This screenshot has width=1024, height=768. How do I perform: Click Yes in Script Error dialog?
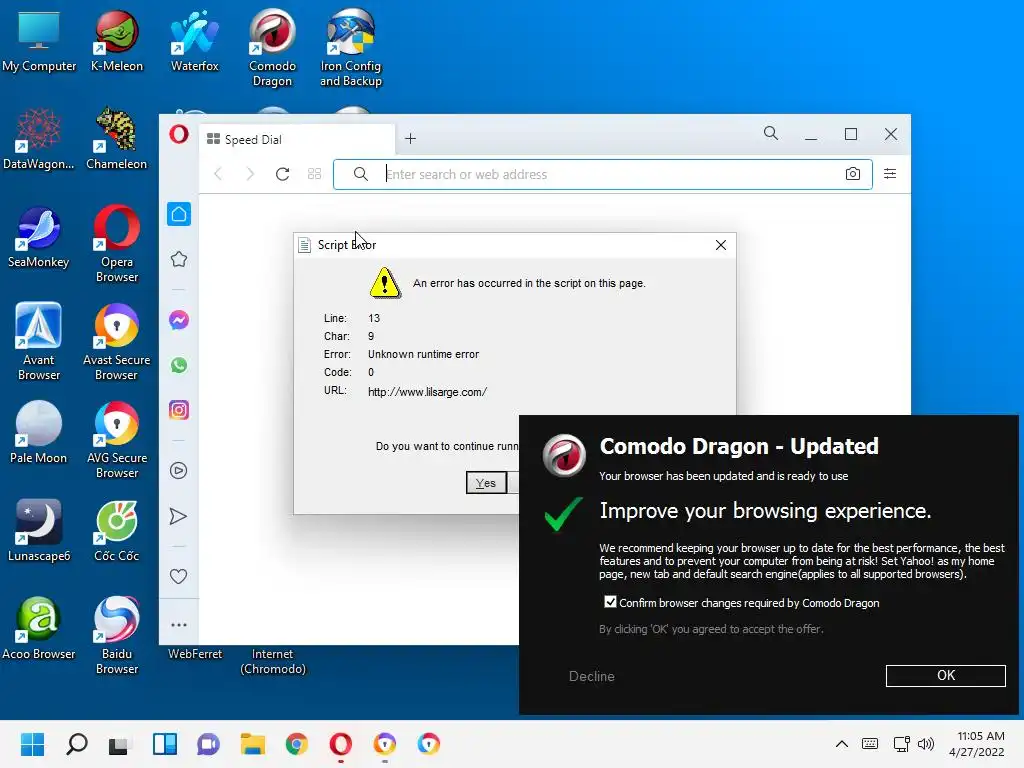click(486, 483)
